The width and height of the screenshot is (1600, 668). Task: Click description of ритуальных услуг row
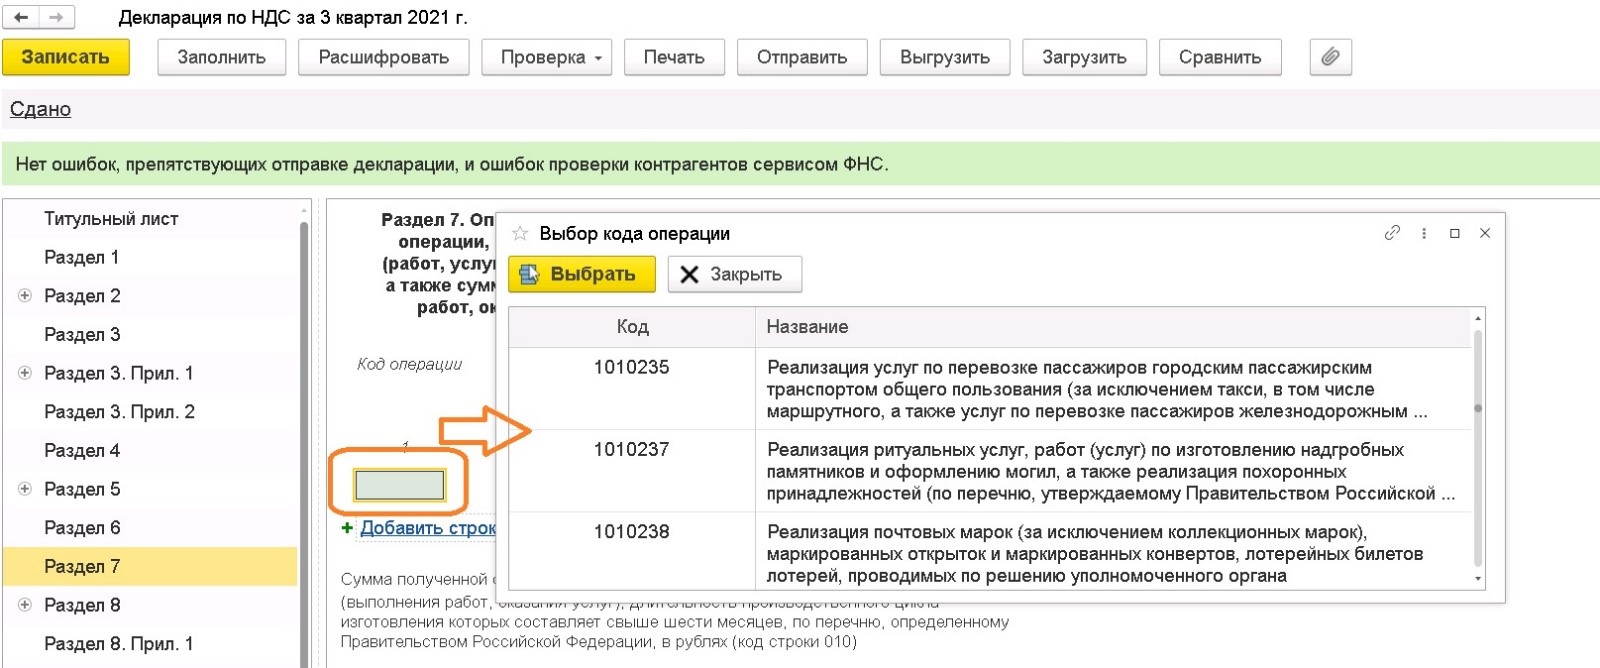coord(1110,471)
